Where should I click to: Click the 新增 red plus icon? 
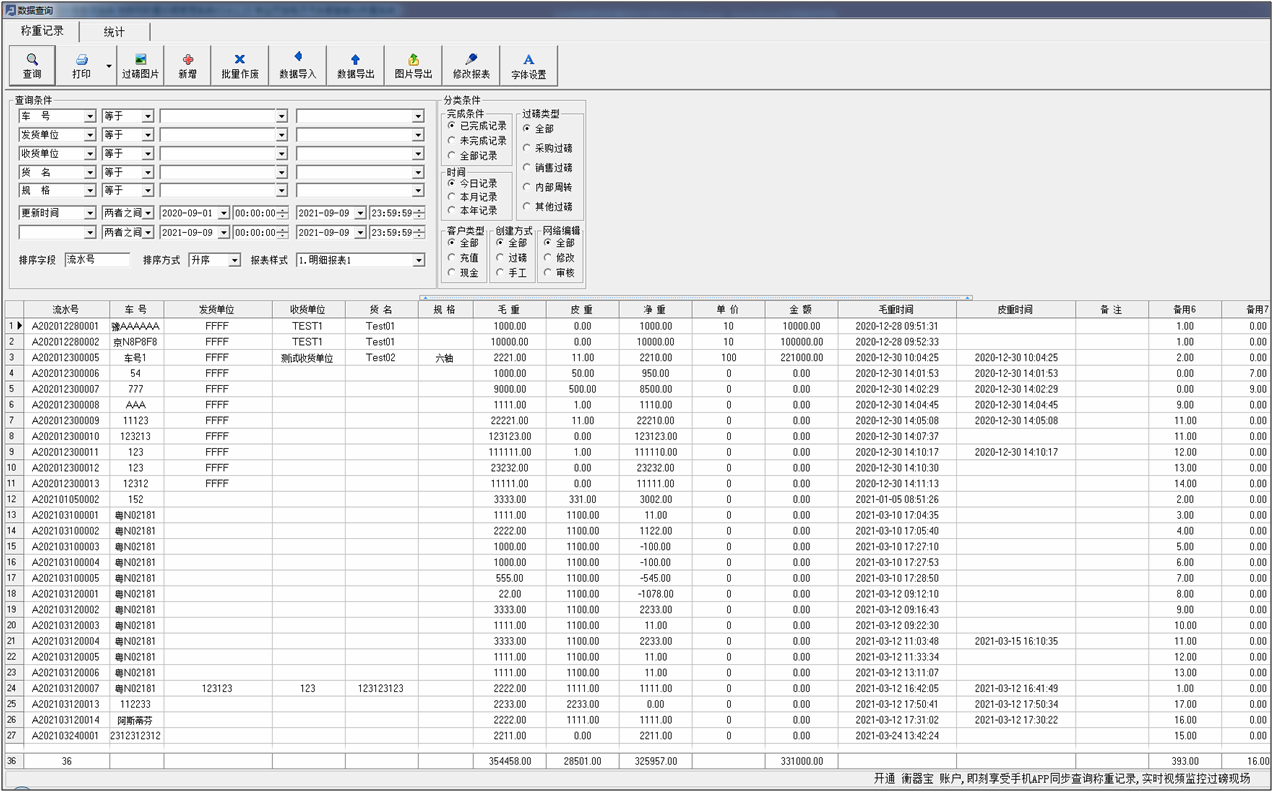(188, 66)
